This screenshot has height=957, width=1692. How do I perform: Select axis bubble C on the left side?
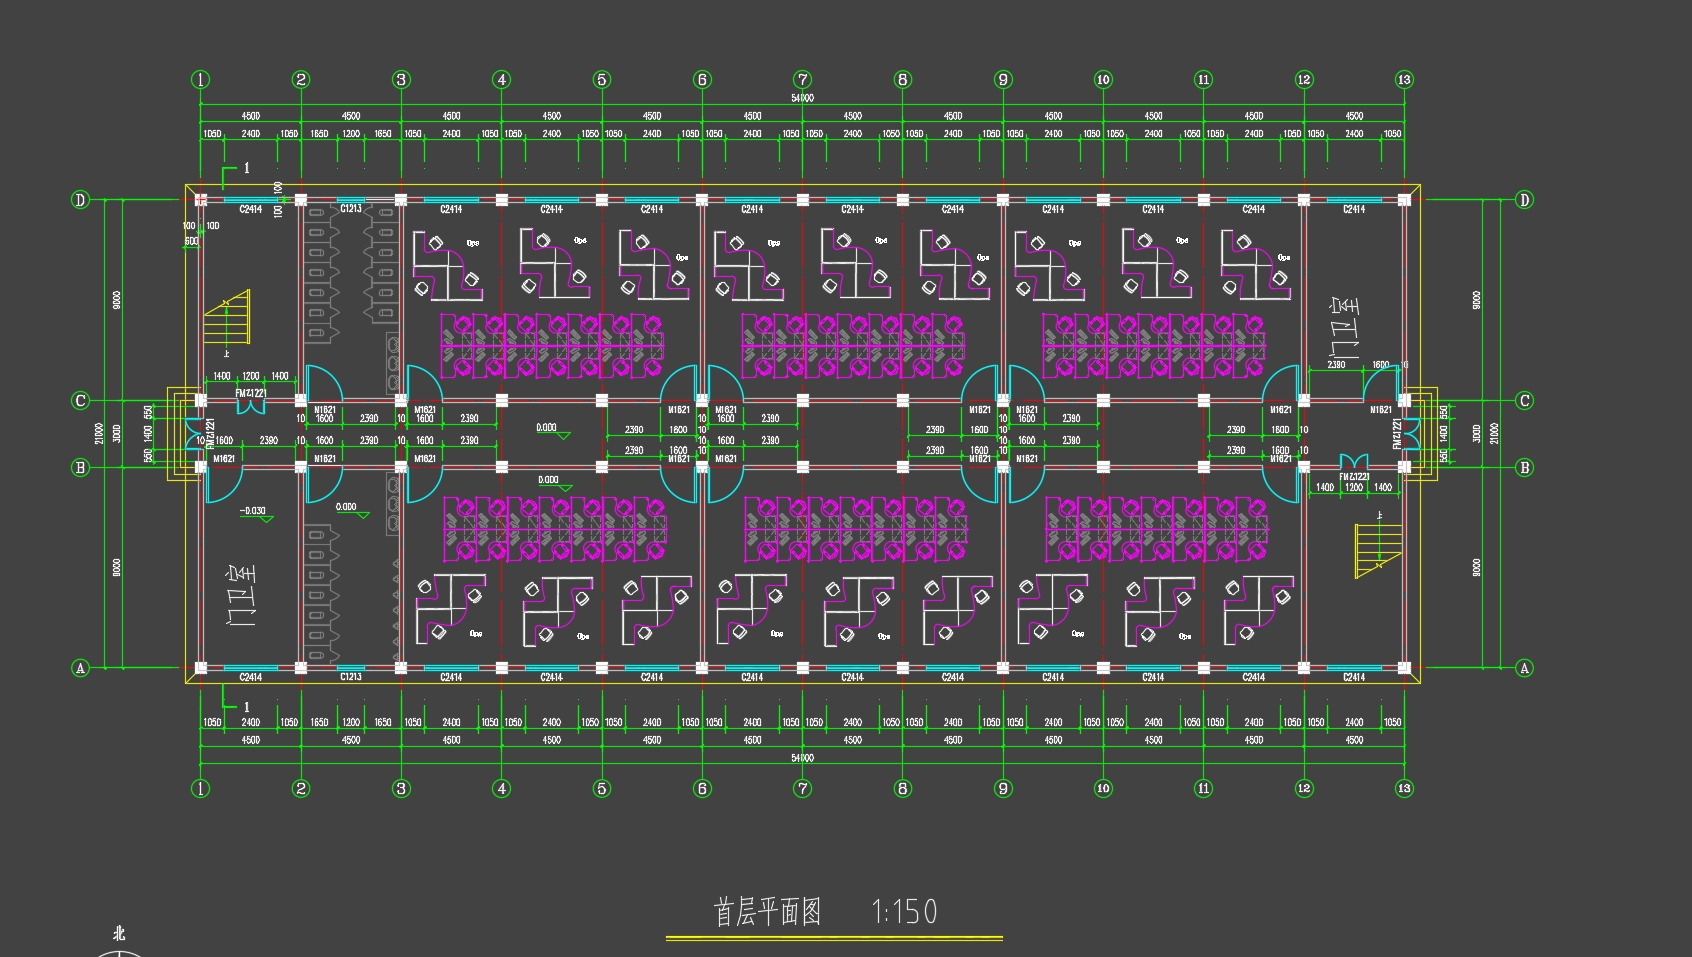tap(81, 401)
